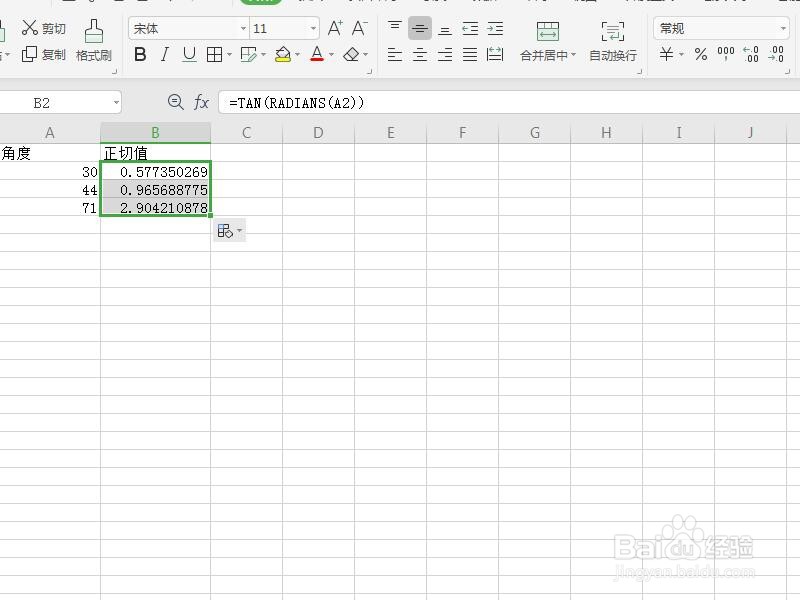Open alignment group dialog launcher
This screenshot has height=600, width=800.
pyautogui.click(x=639, y=72)
